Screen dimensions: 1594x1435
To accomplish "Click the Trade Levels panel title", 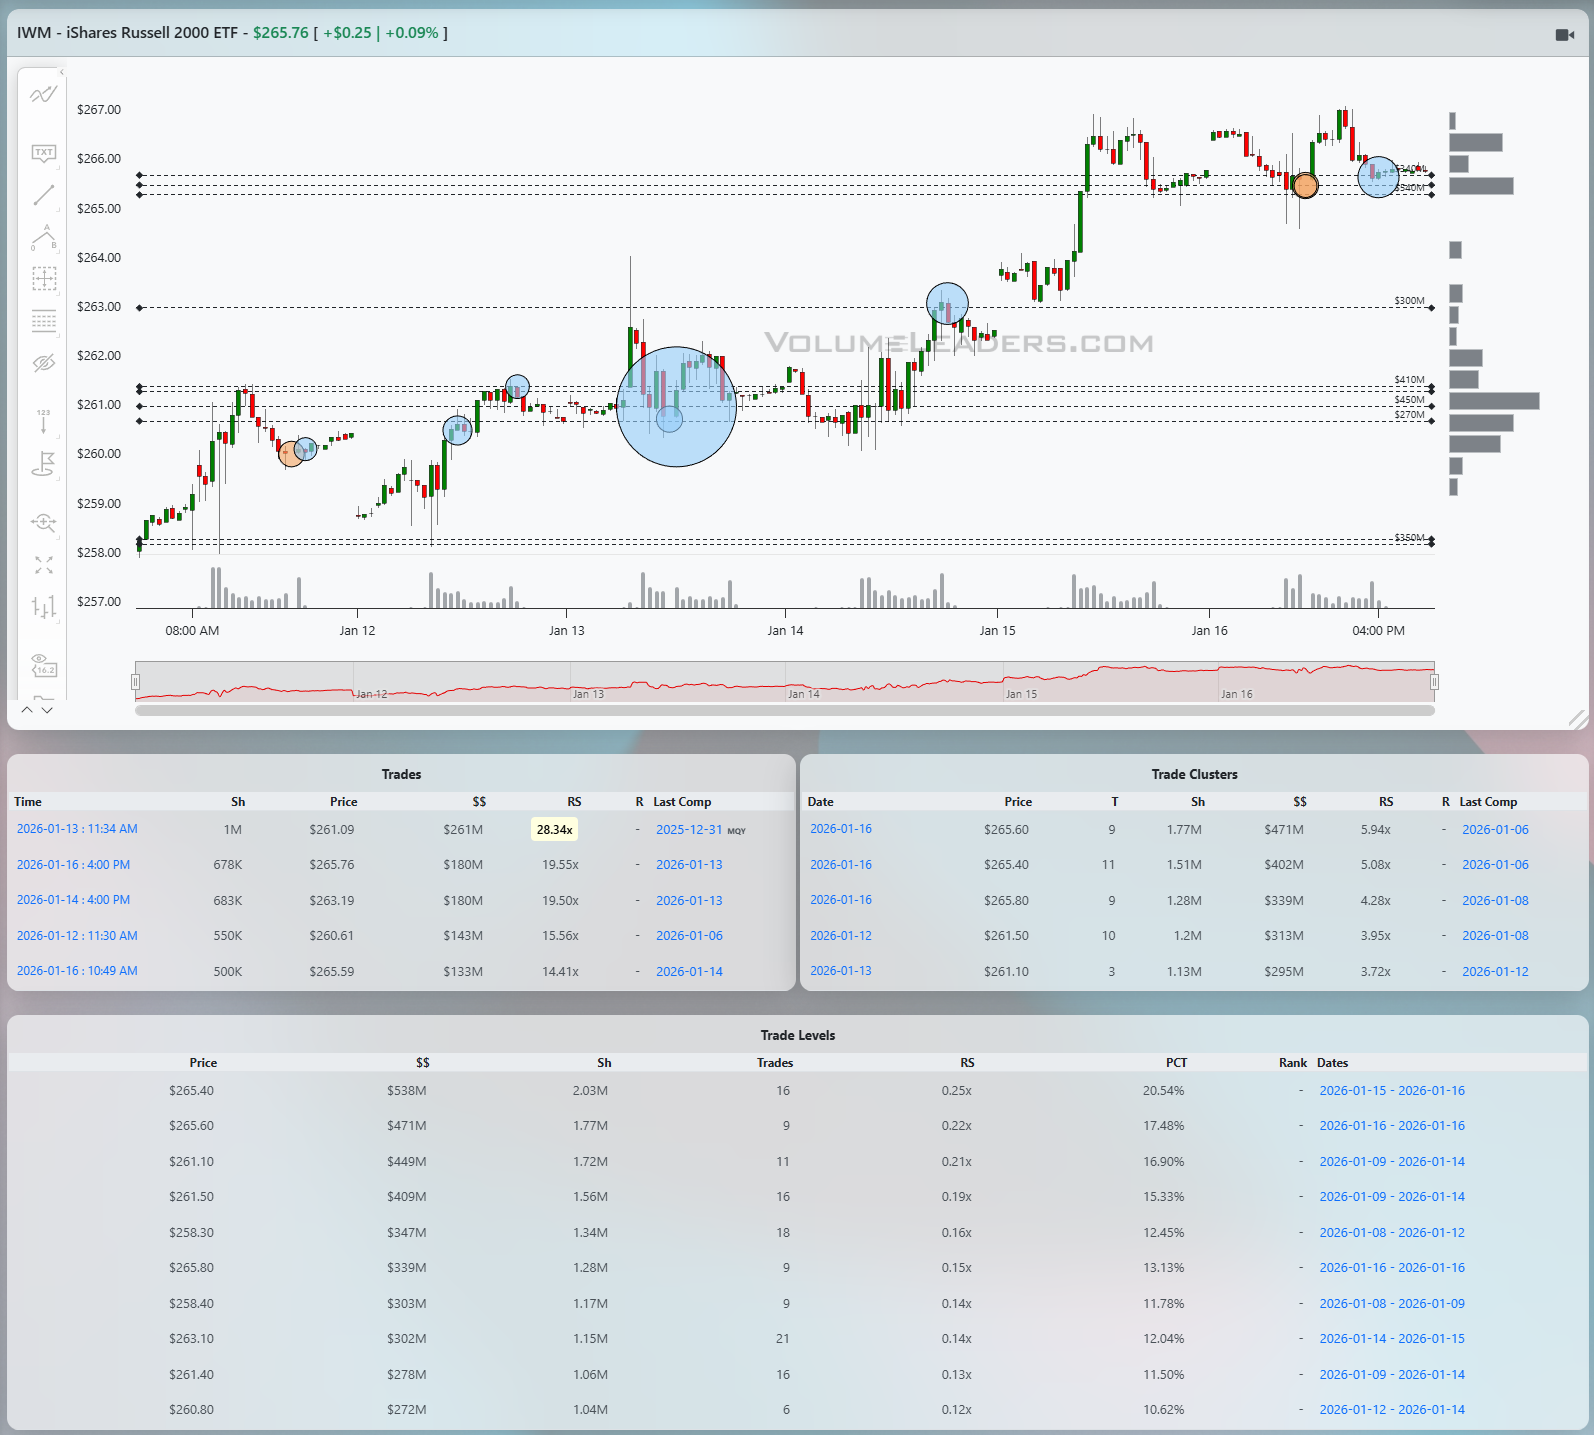I will point(798,1036).
